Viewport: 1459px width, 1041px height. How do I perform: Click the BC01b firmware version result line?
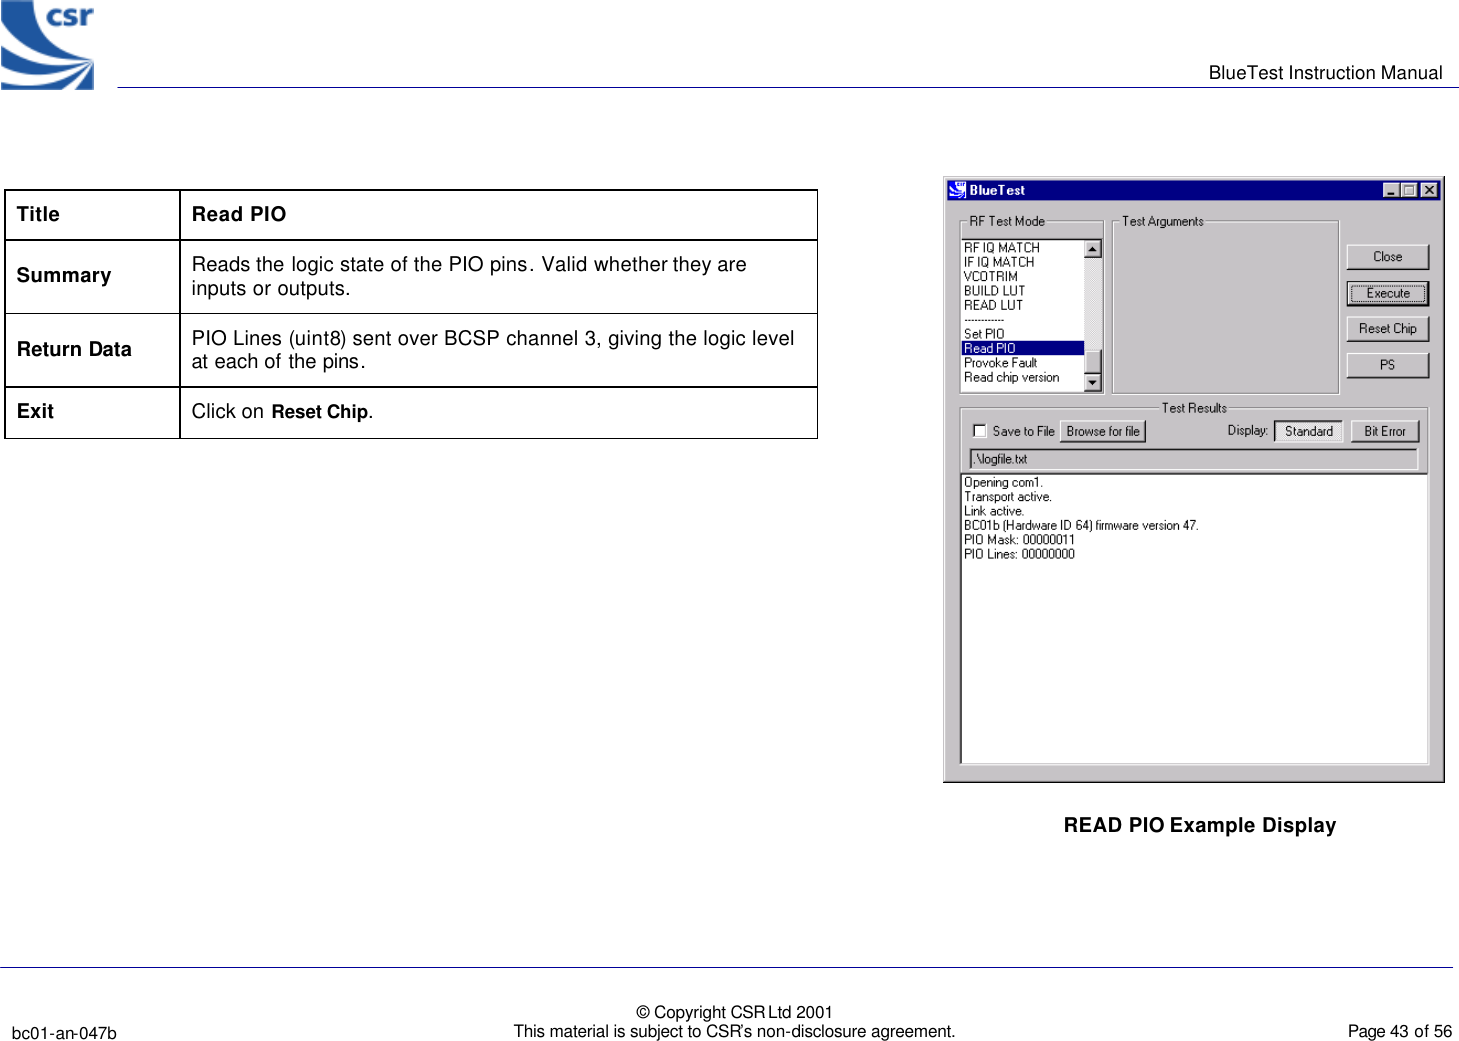1081,525
